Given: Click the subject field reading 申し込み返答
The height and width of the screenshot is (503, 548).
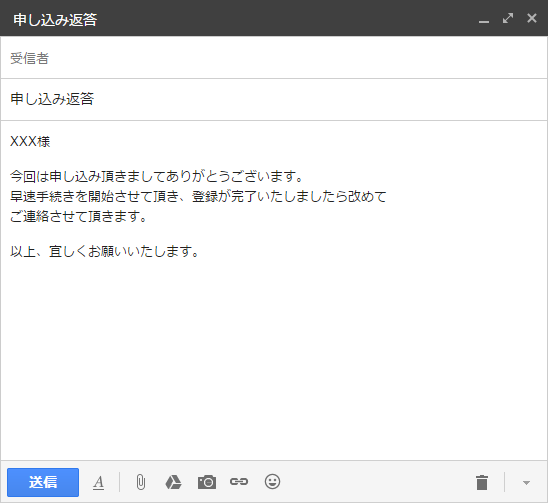Looking at the screenshot, I should [x=274, y=99].
